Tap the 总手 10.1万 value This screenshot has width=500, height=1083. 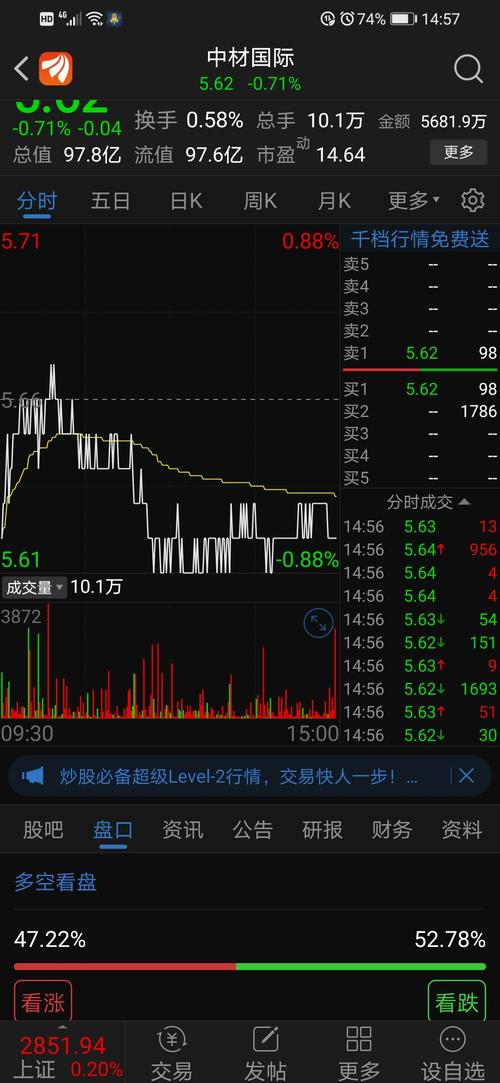335,120
